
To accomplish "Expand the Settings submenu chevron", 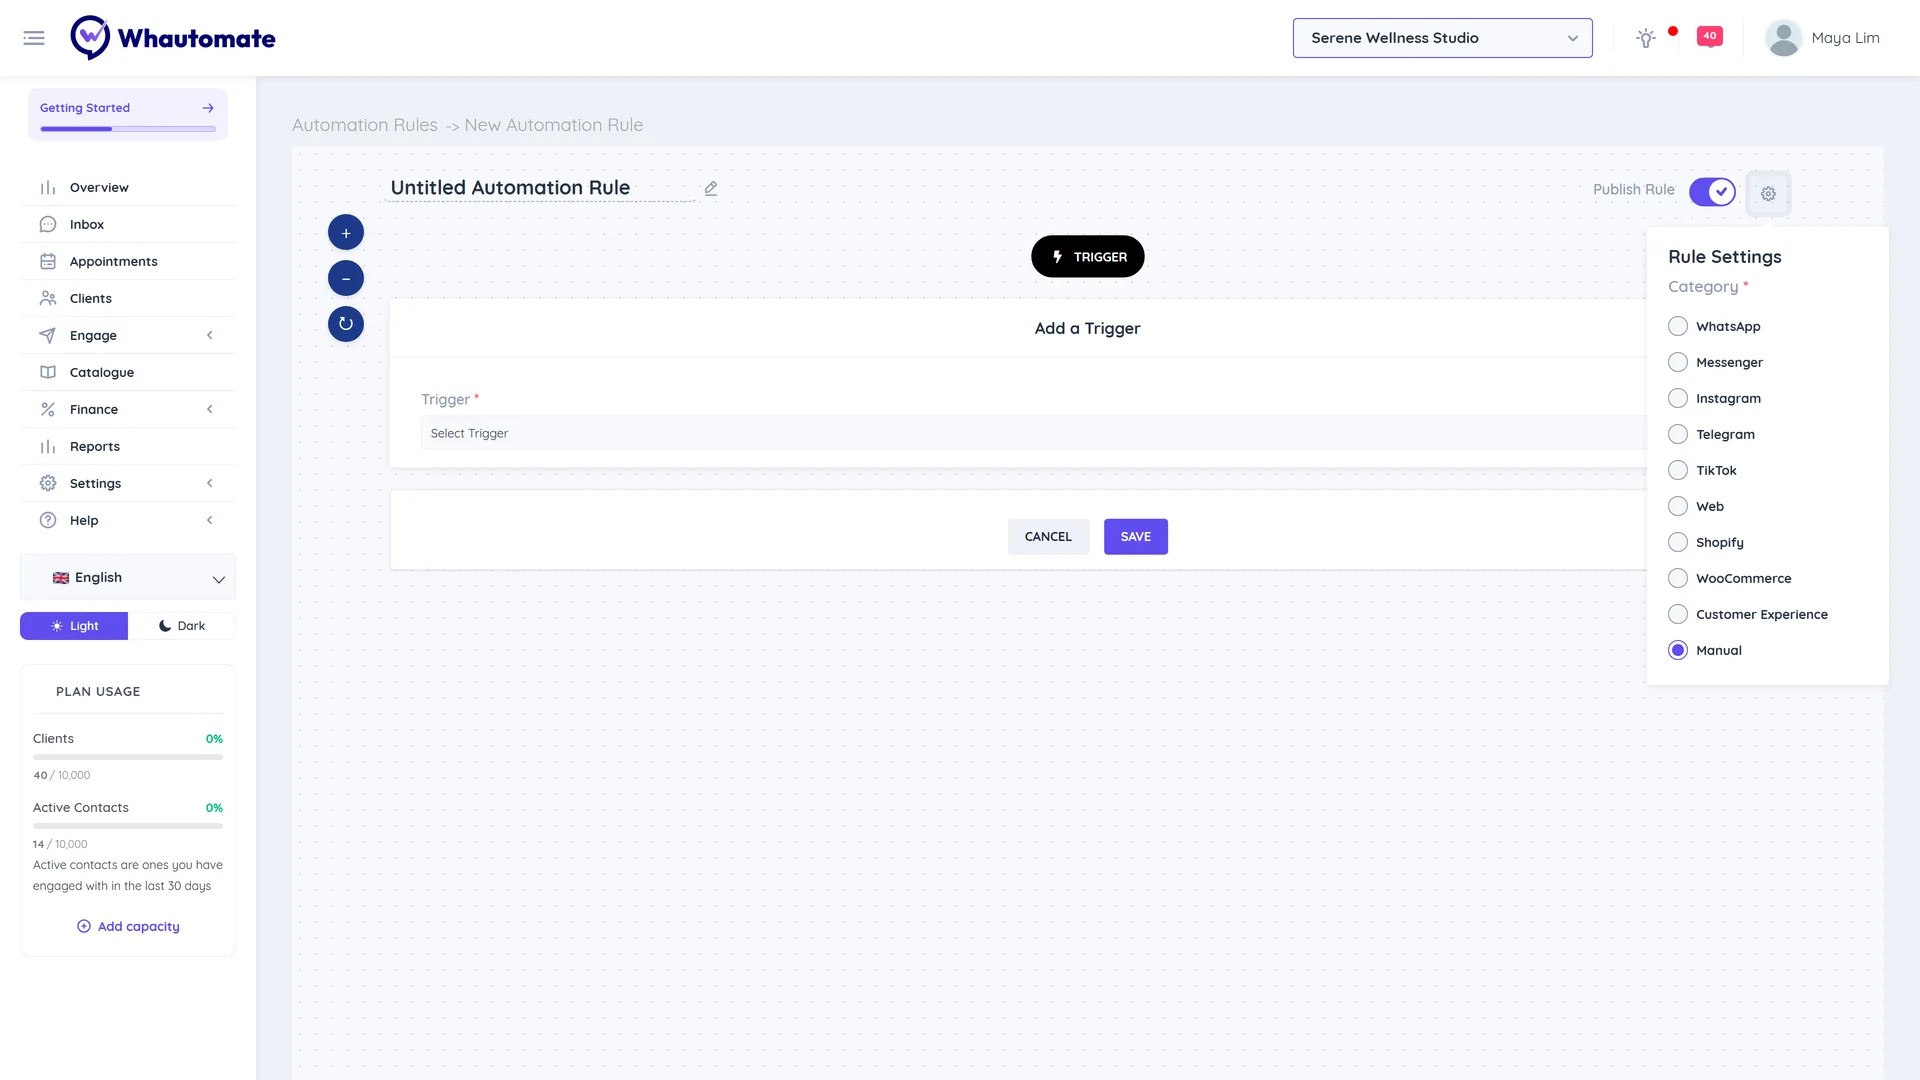I will (210, 484).
